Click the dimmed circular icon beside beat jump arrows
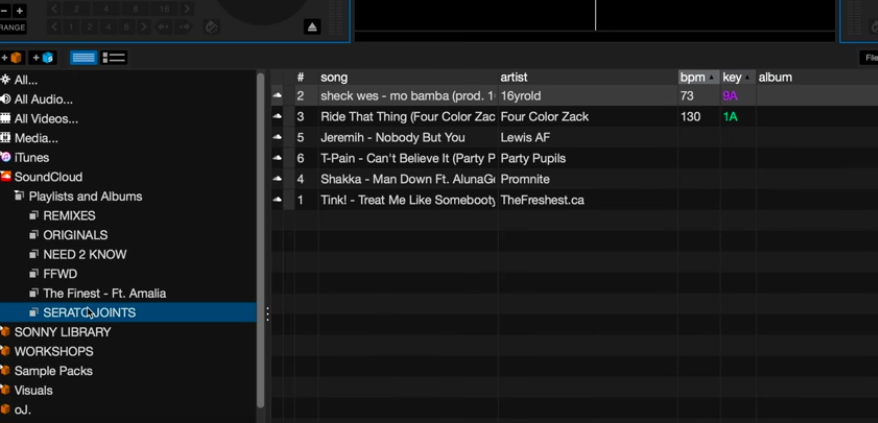Screen dimensions: 878x423 click(x=211, y=27)
